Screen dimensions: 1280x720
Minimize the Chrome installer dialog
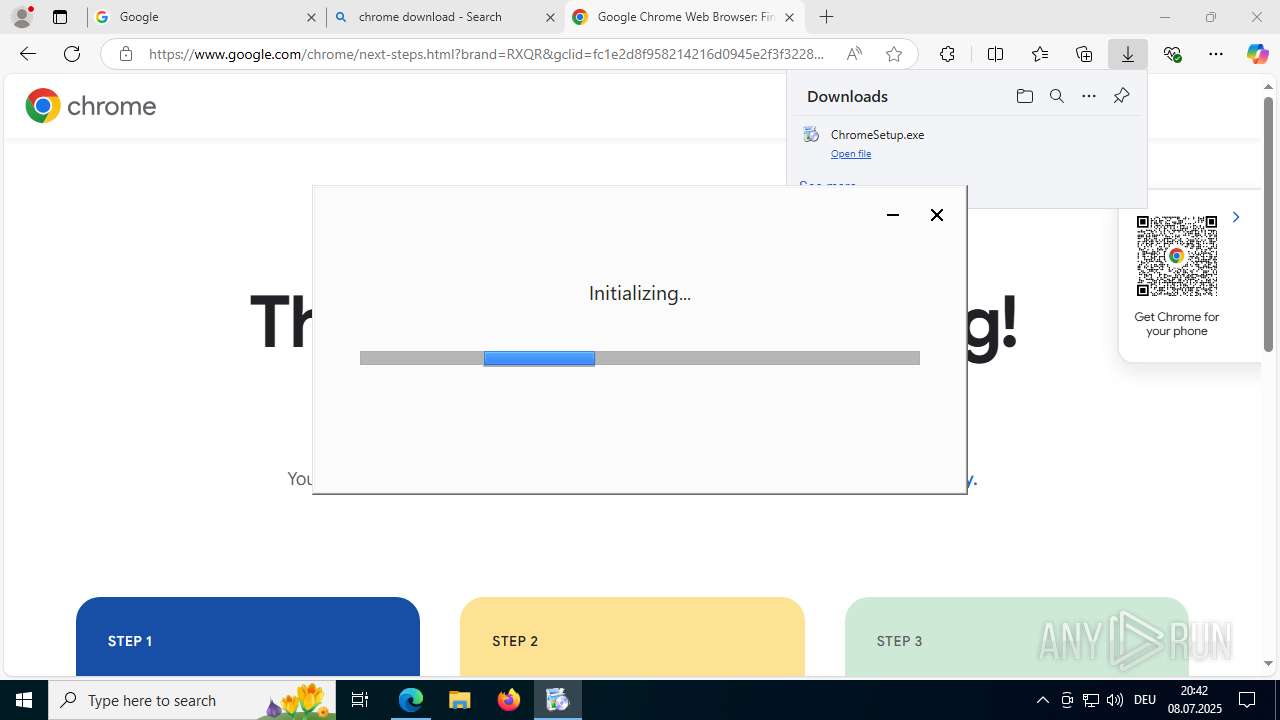893,215
